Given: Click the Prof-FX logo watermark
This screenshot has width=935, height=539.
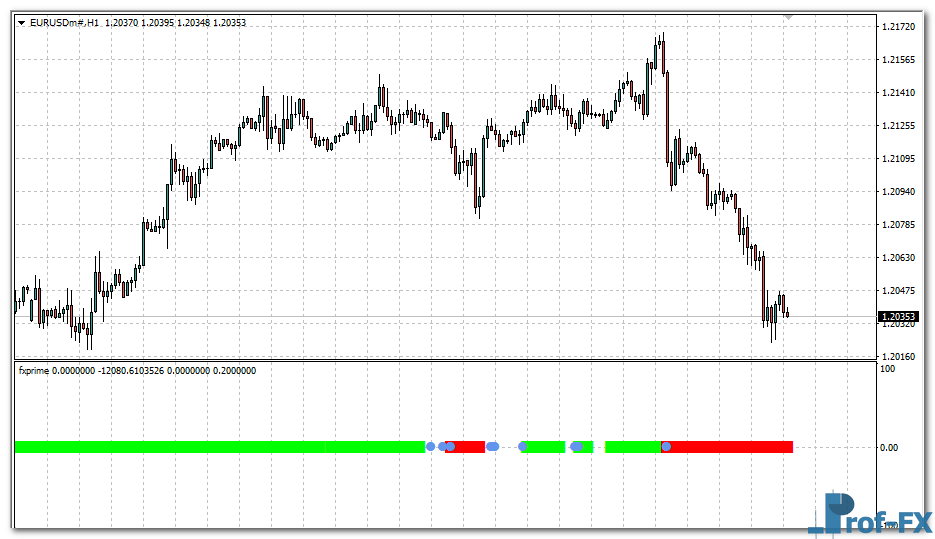Looking at the screenshot, I should pos(870,513).
